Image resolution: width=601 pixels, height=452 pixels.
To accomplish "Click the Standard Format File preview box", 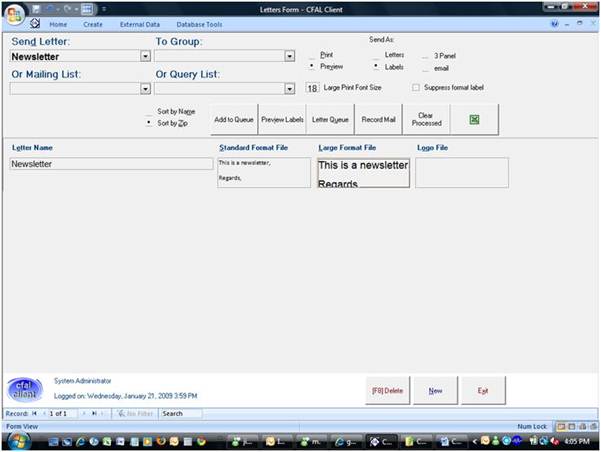I will [x=264, y=173].
